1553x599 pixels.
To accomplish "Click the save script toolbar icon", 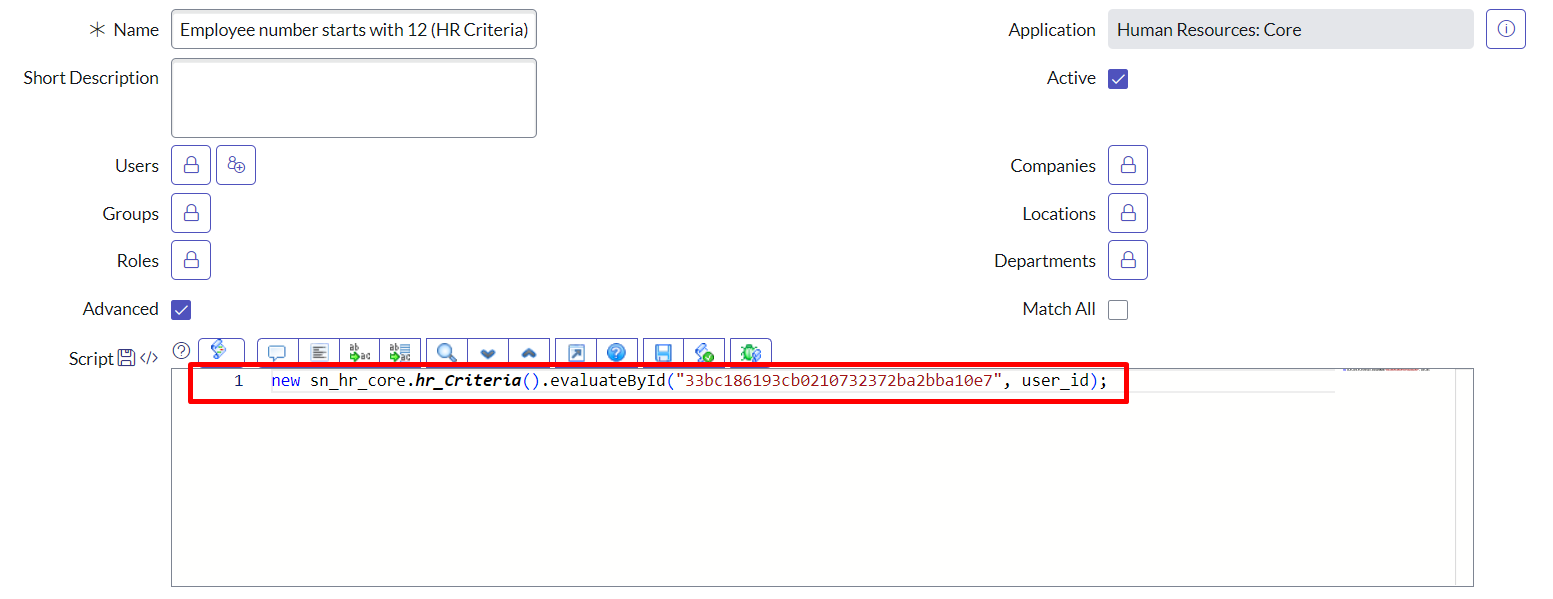I will [x=663, y=353].
